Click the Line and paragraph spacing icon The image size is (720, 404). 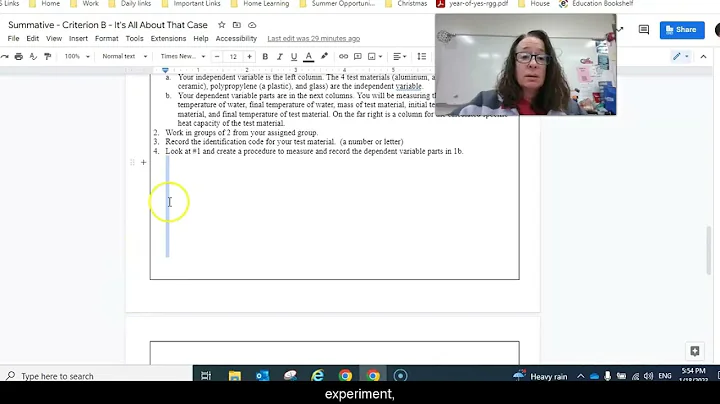tap(422, 56)
